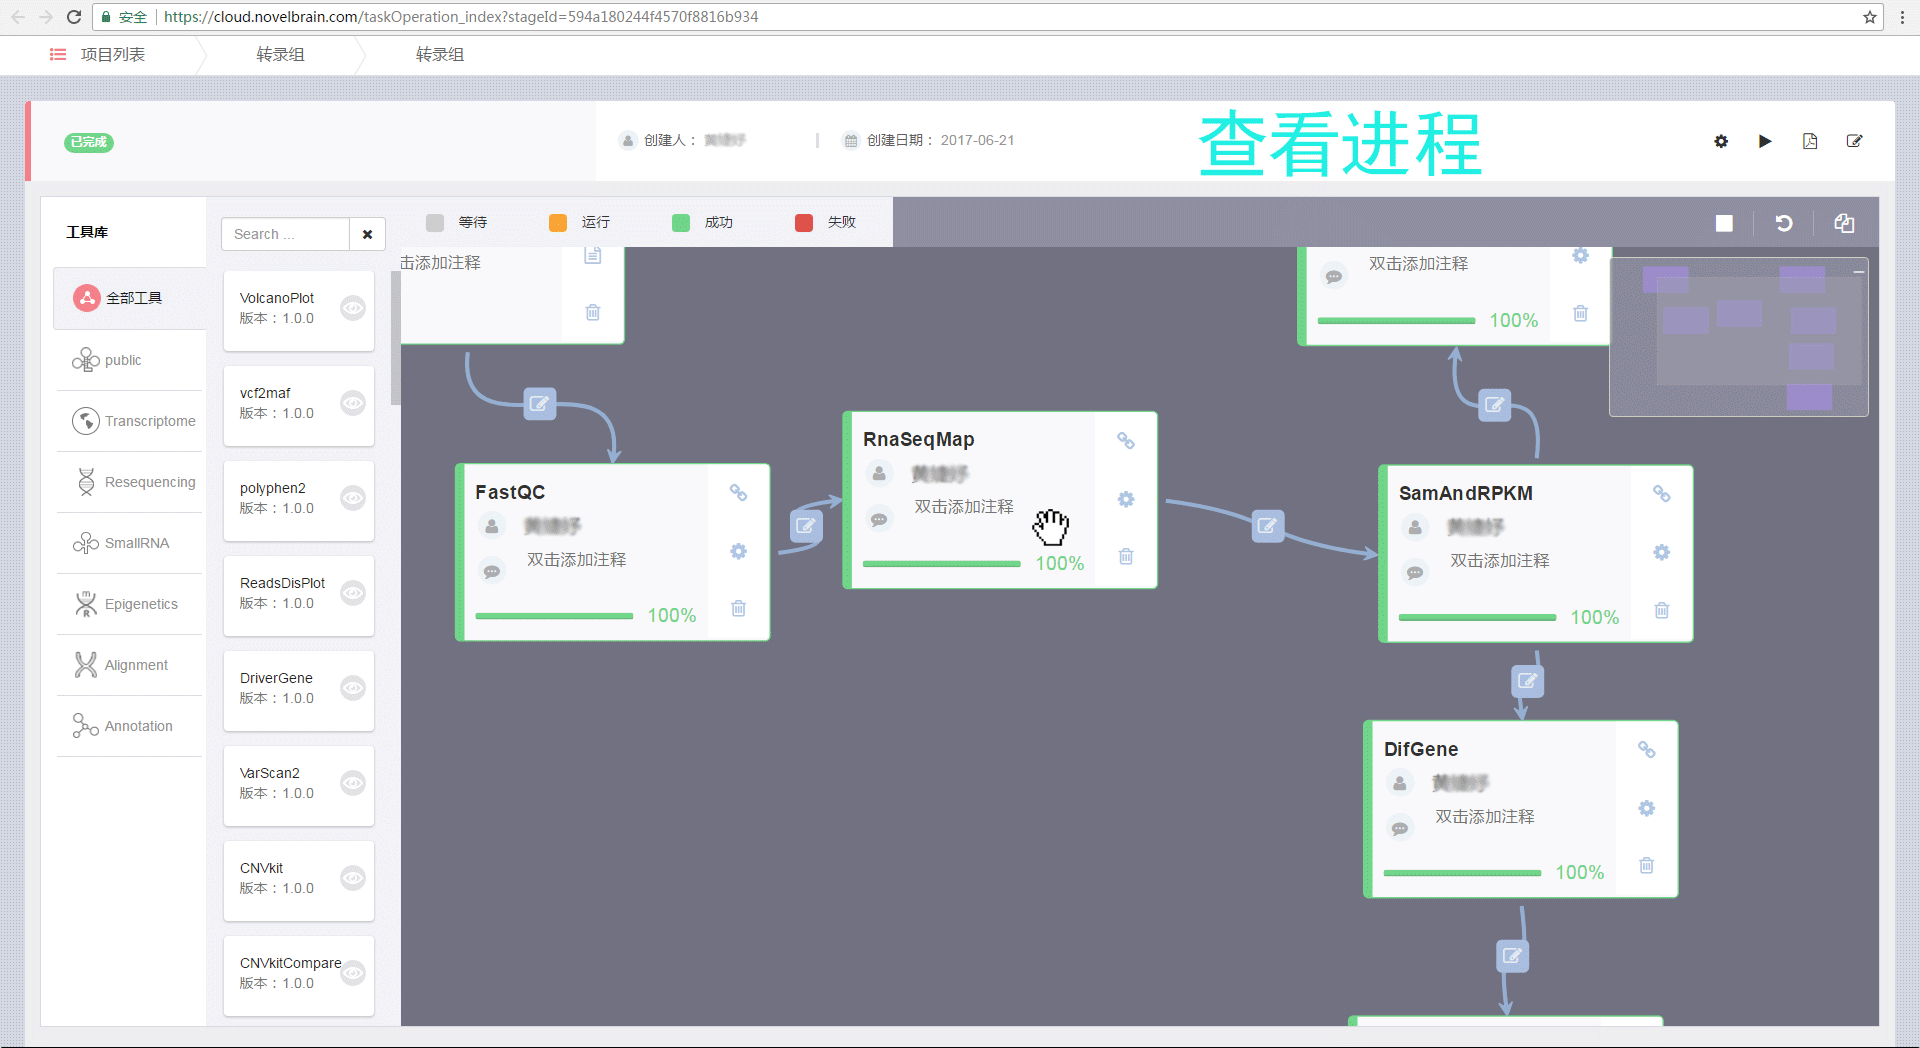Clear the tool search with X button
The height and width of the screenshot is (1048, 1920).
[x=367, y=234]
